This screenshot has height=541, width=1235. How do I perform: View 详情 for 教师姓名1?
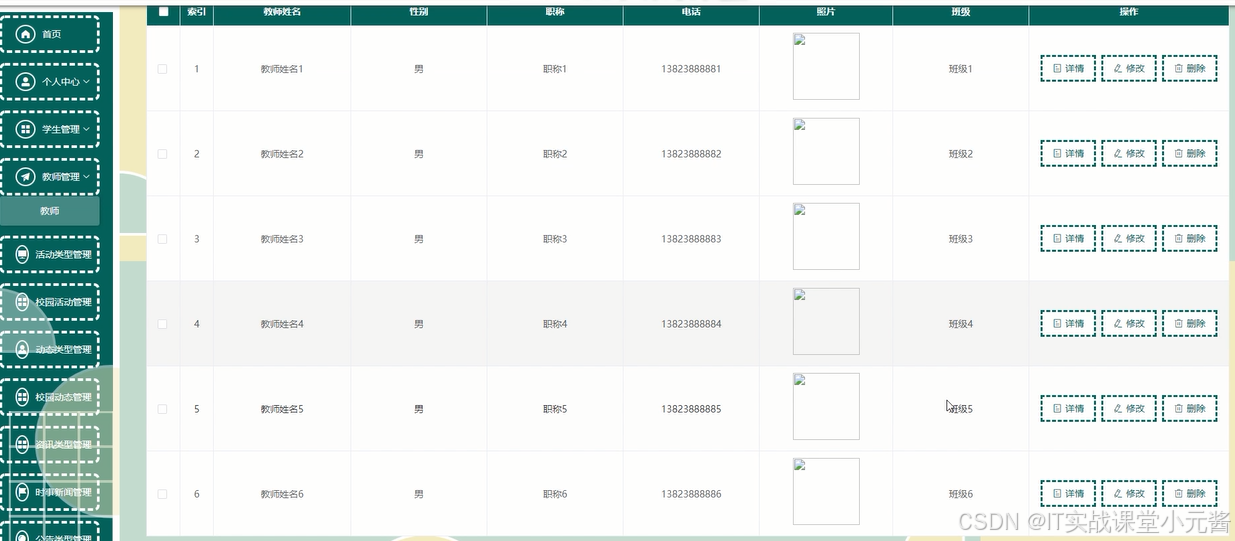(x=1068, y=69)
